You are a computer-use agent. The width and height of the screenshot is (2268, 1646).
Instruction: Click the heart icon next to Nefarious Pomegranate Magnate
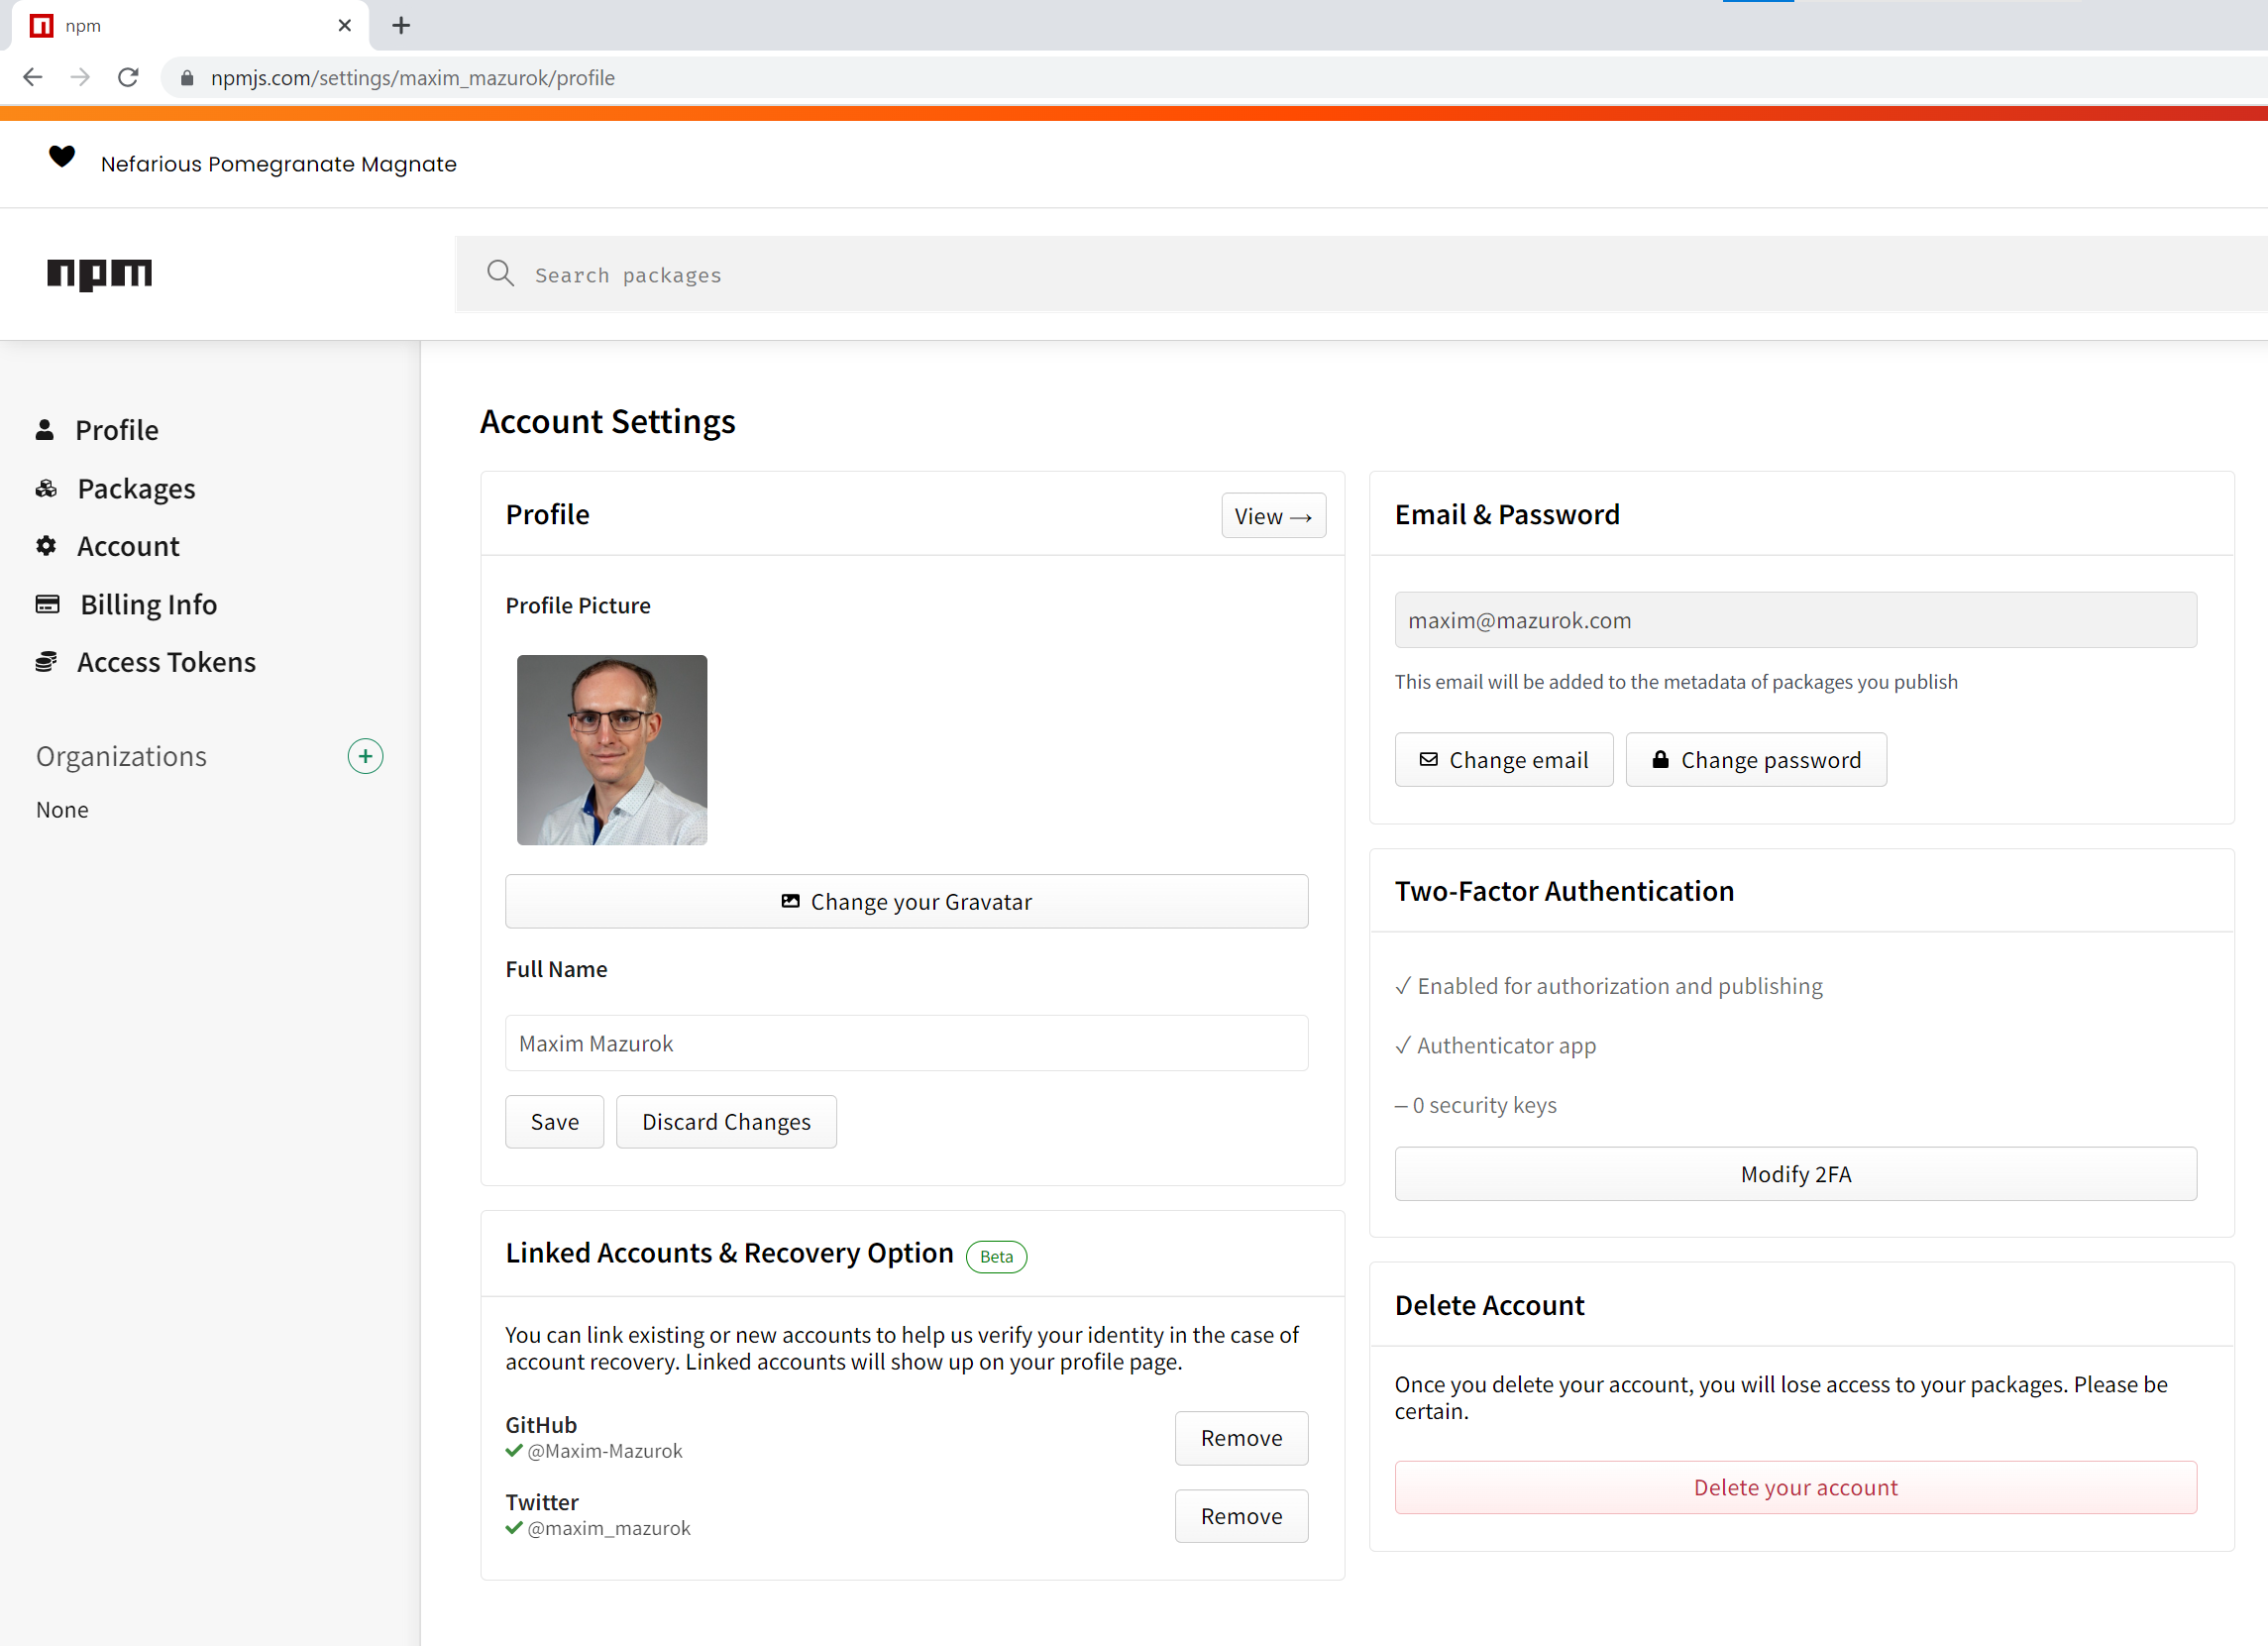coord(63,158)
